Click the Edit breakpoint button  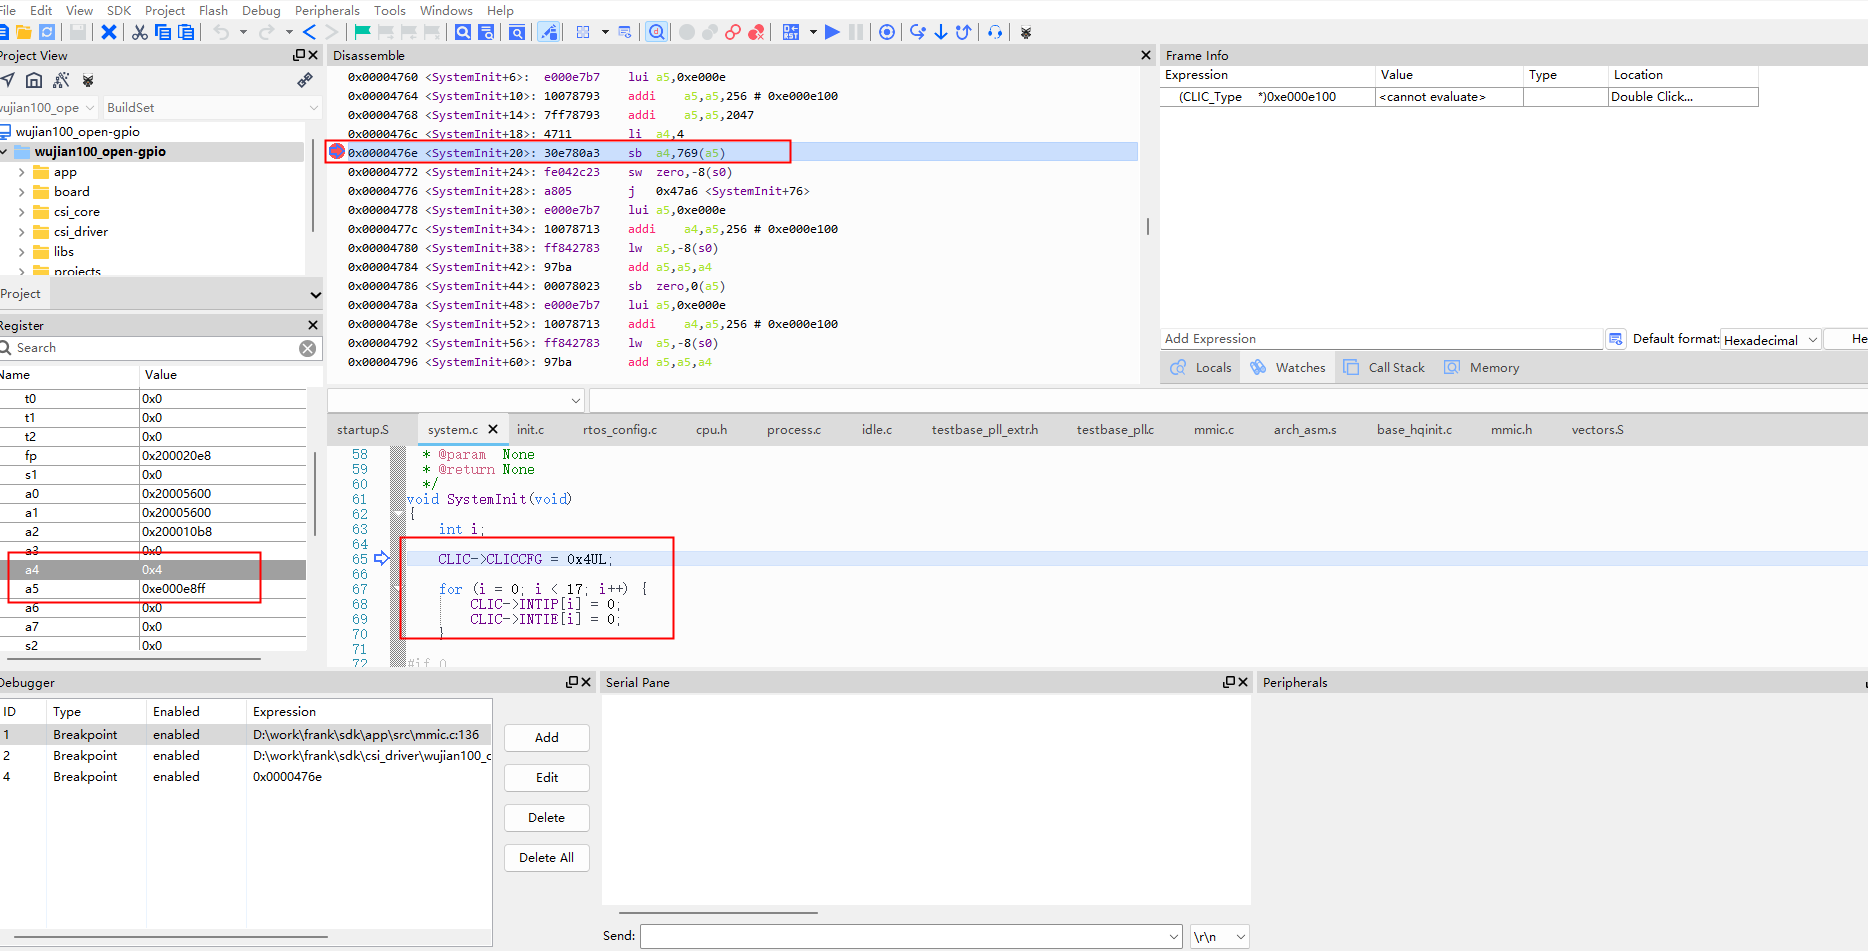pyautogui.click(x=547, y=778)
